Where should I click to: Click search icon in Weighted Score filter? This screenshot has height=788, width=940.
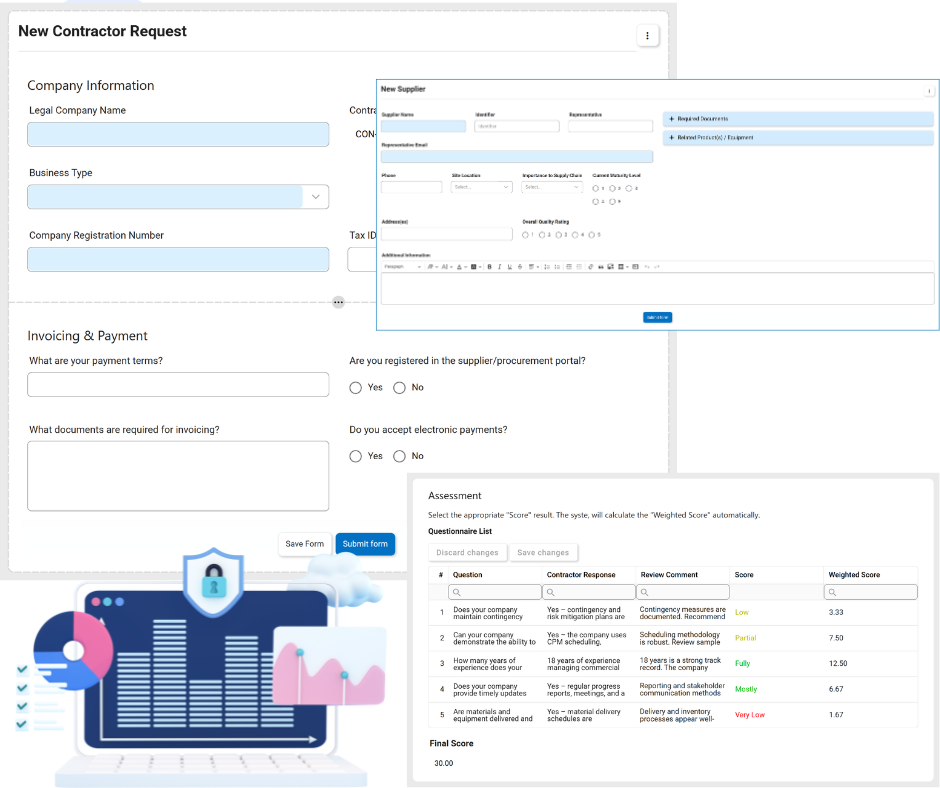833,592
